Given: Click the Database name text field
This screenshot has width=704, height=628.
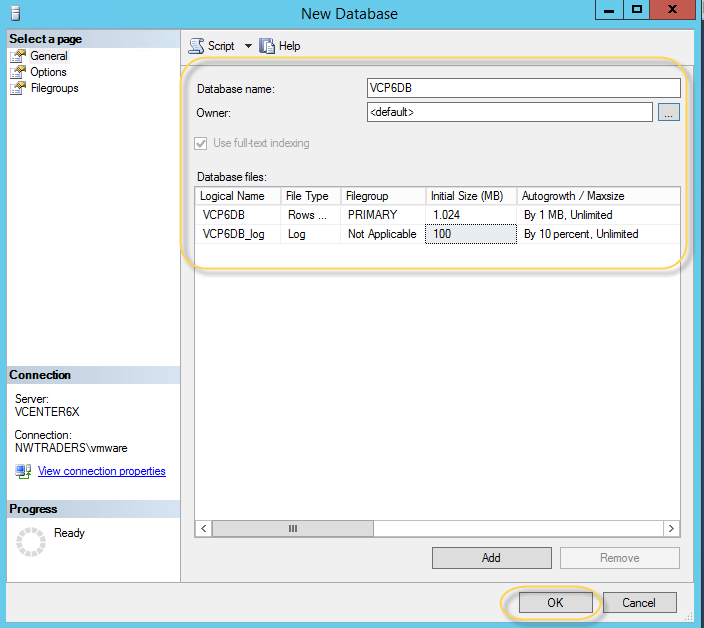Looking at the screenshot, I should point(523,88).
